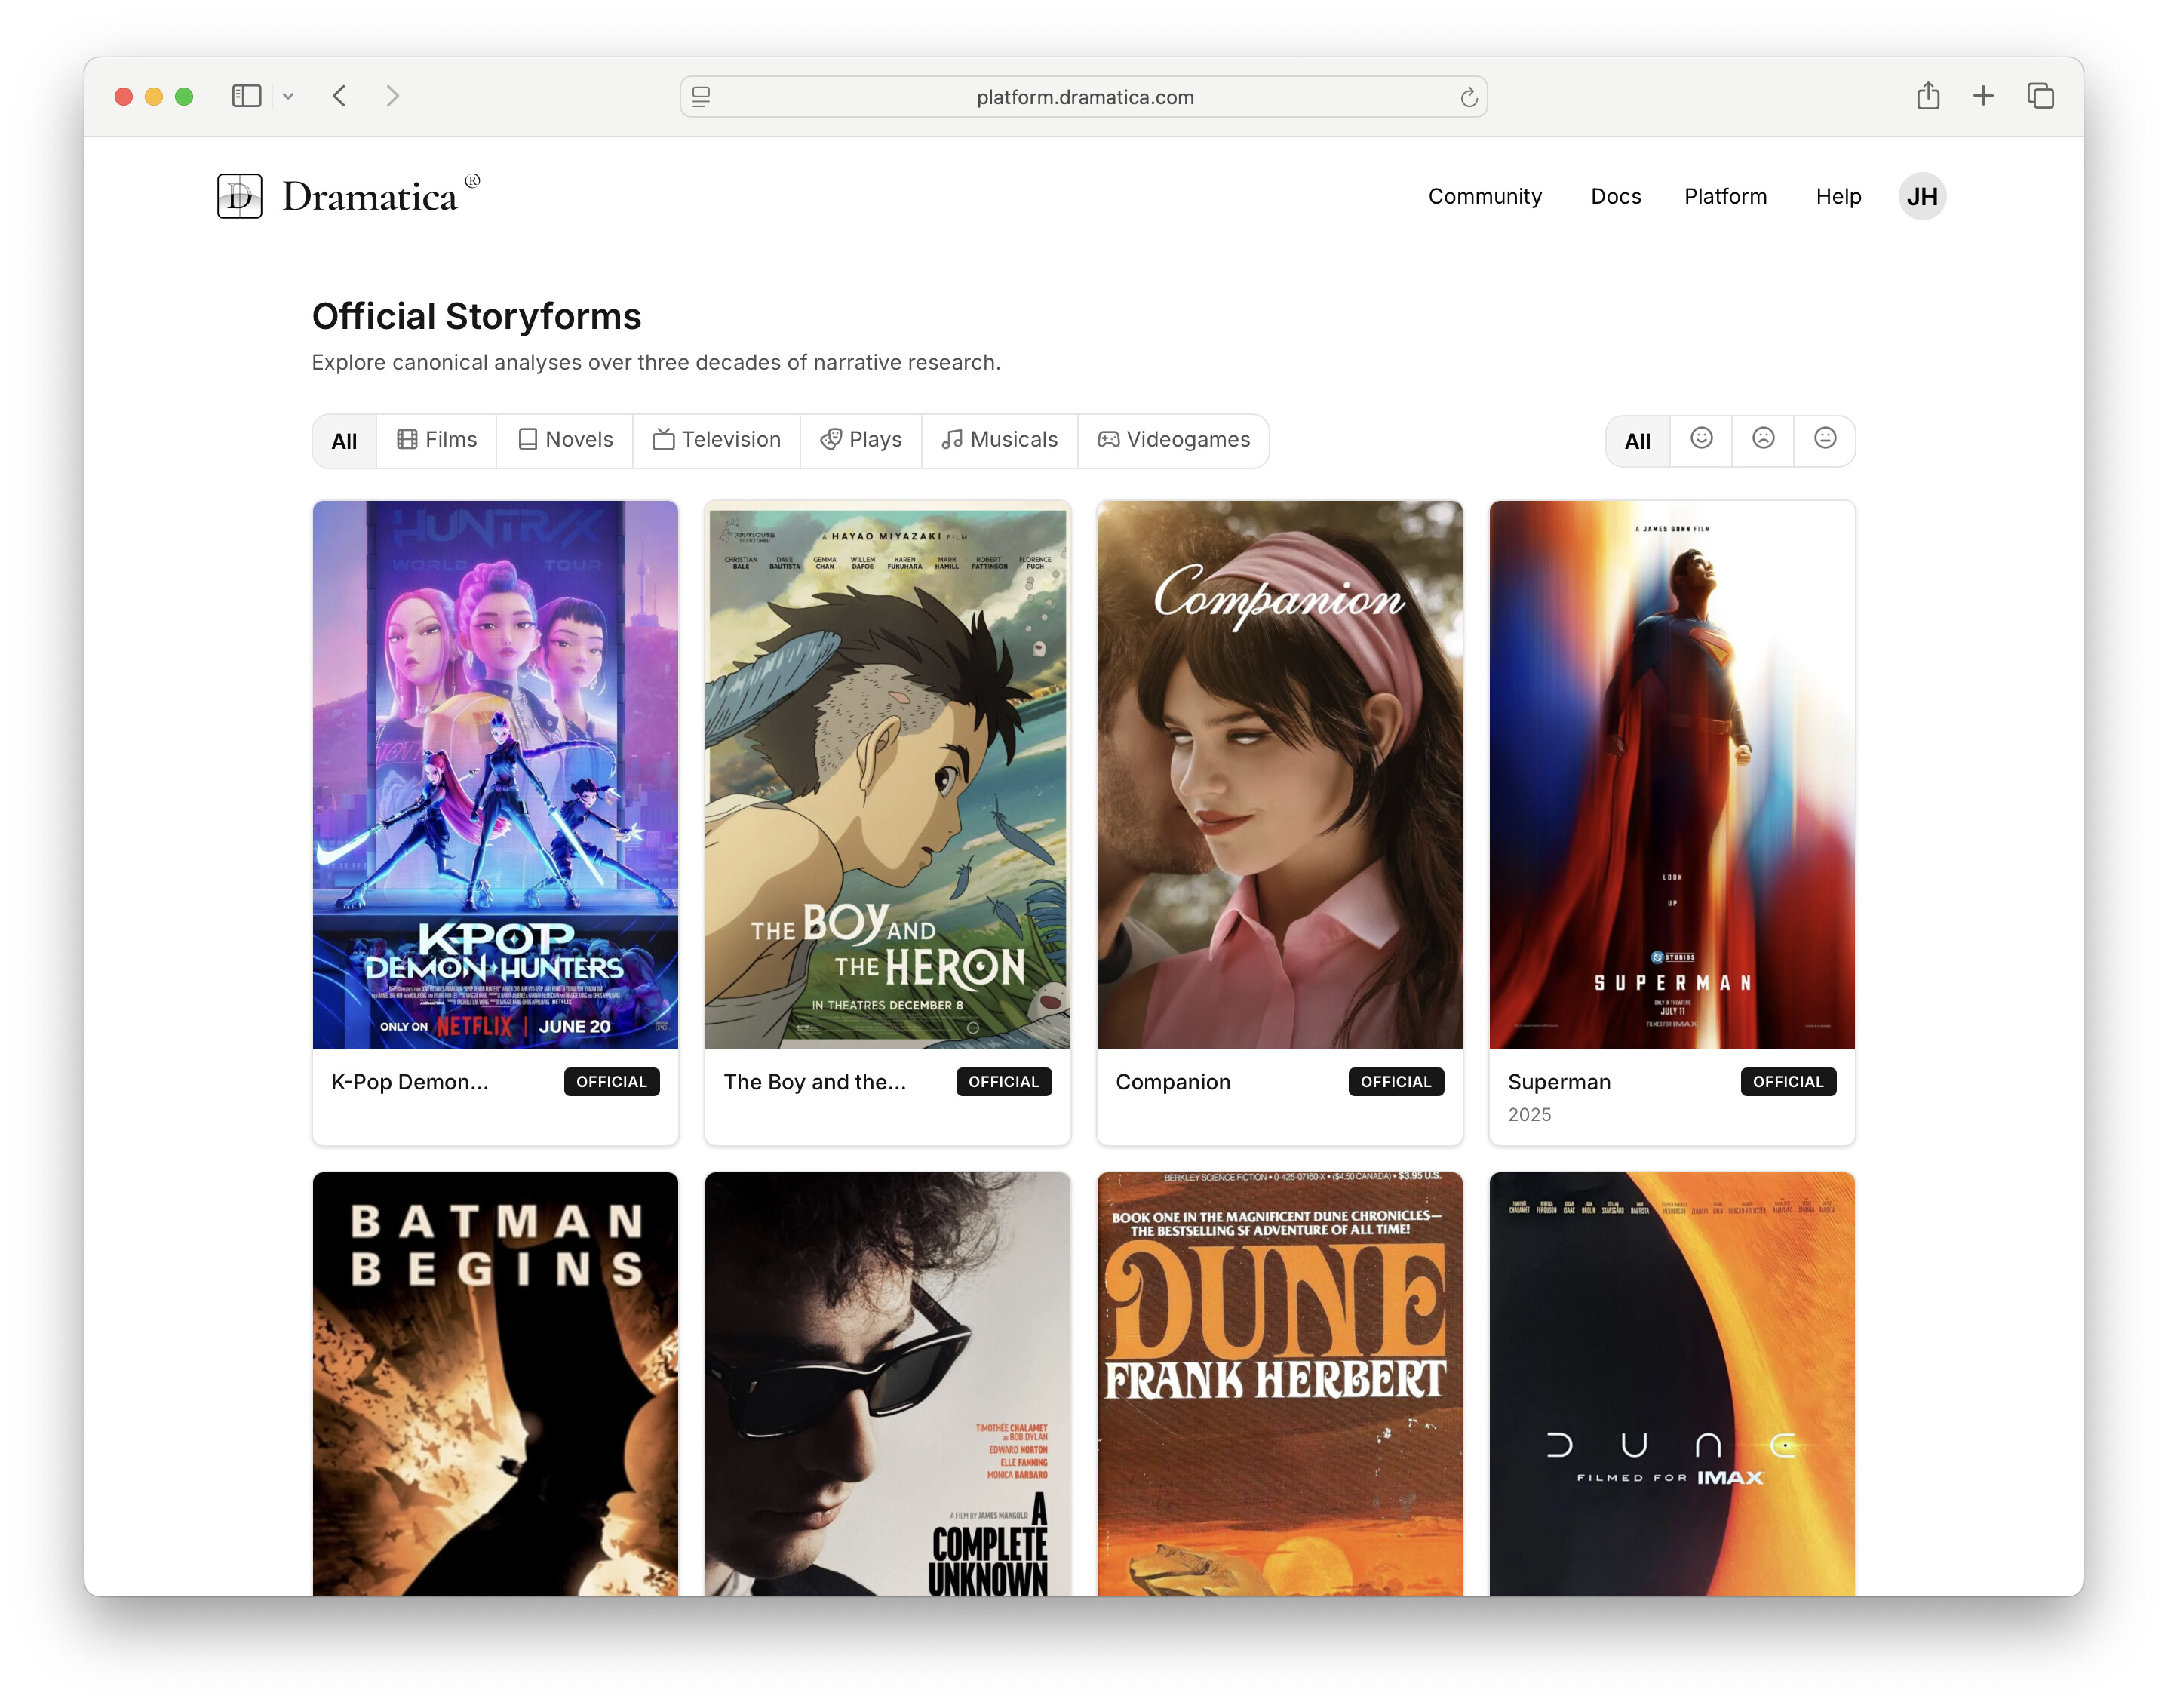Screen dimensions: 2168x1708
Task: Select the All mood filter toggle
Action: click(x=1637, y=441)
